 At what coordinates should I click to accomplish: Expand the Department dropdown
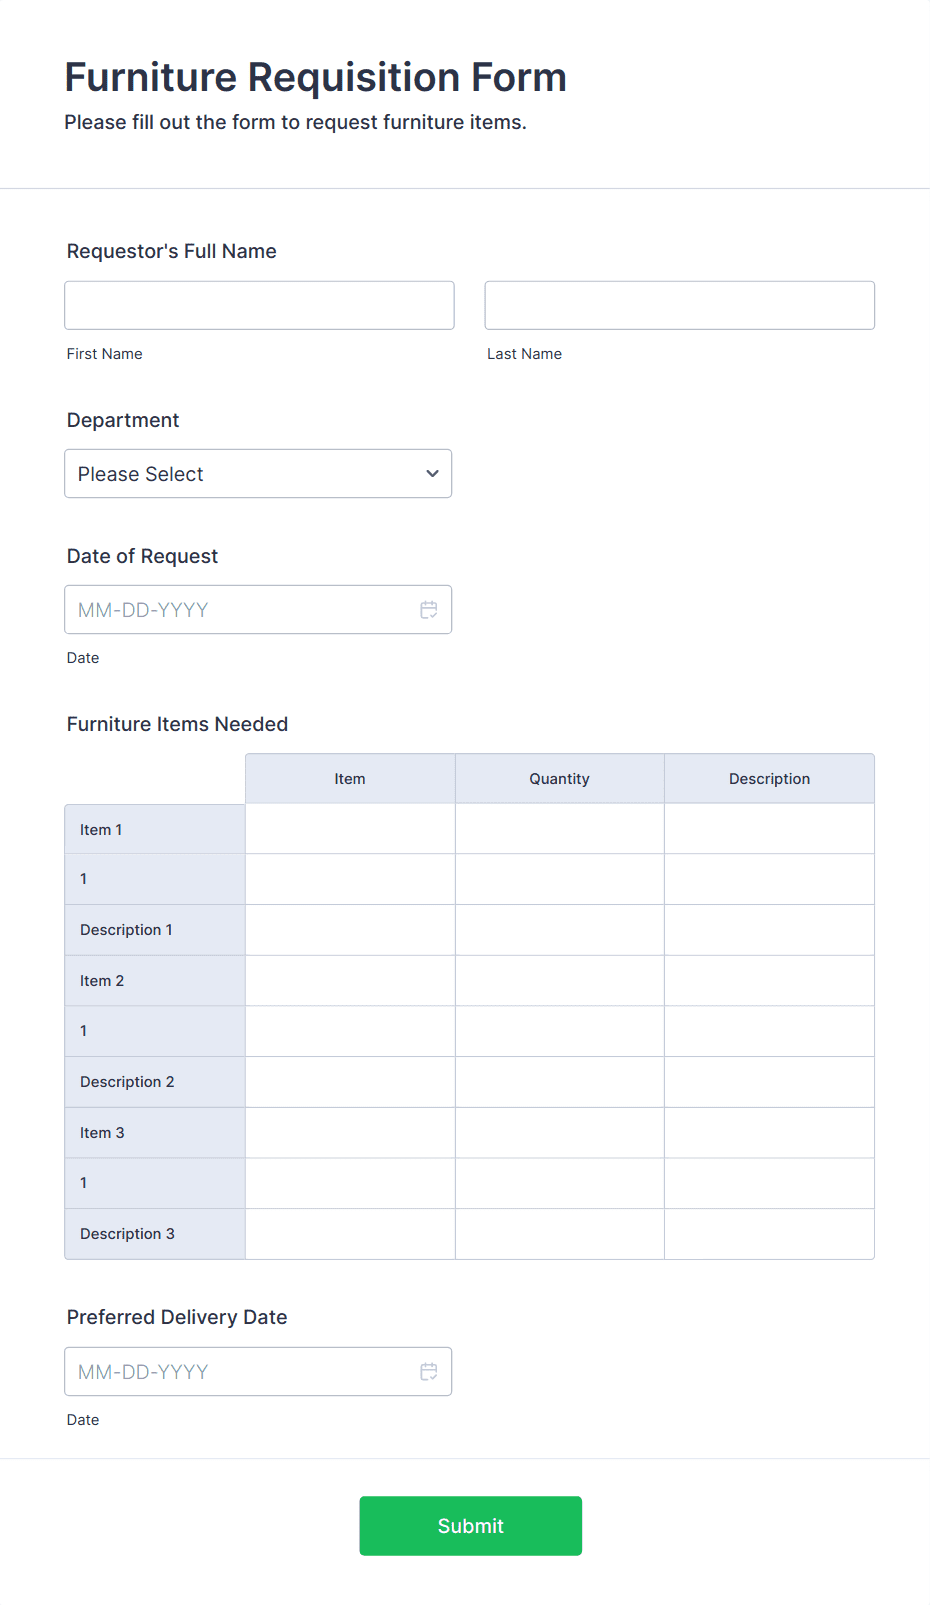coord(257,474)
